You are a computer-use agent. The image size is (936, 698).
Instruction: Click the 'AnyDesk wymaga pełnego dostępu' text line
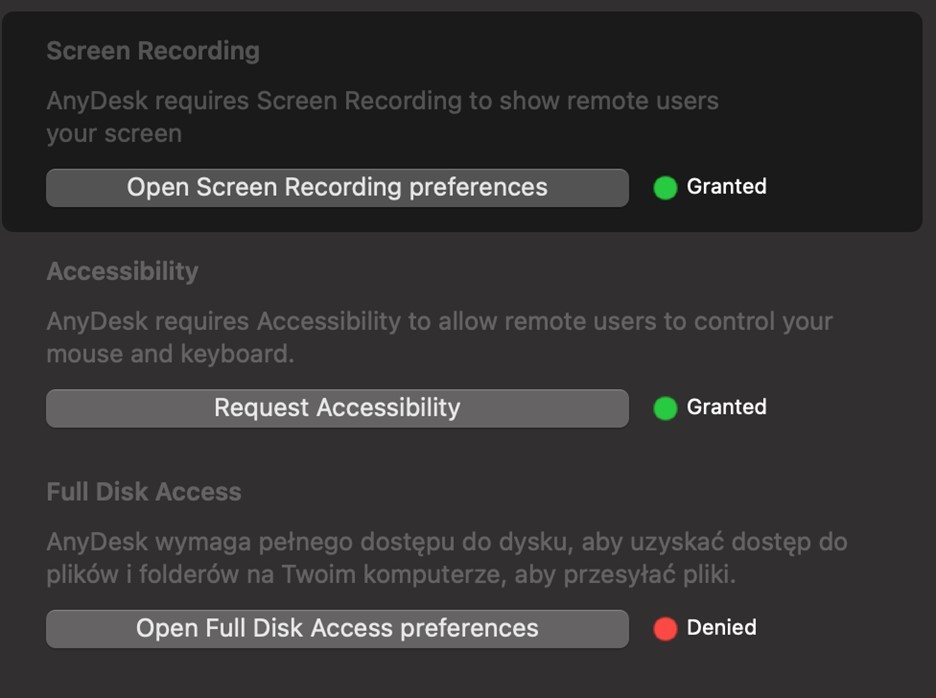click(446, 543)
